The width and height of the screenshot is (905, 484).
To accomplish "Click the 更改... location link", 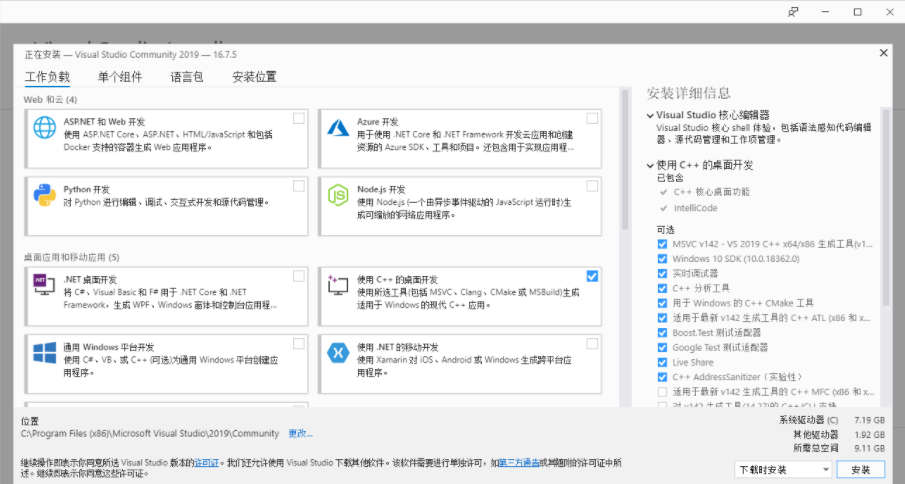I will [x=300, y=433].
